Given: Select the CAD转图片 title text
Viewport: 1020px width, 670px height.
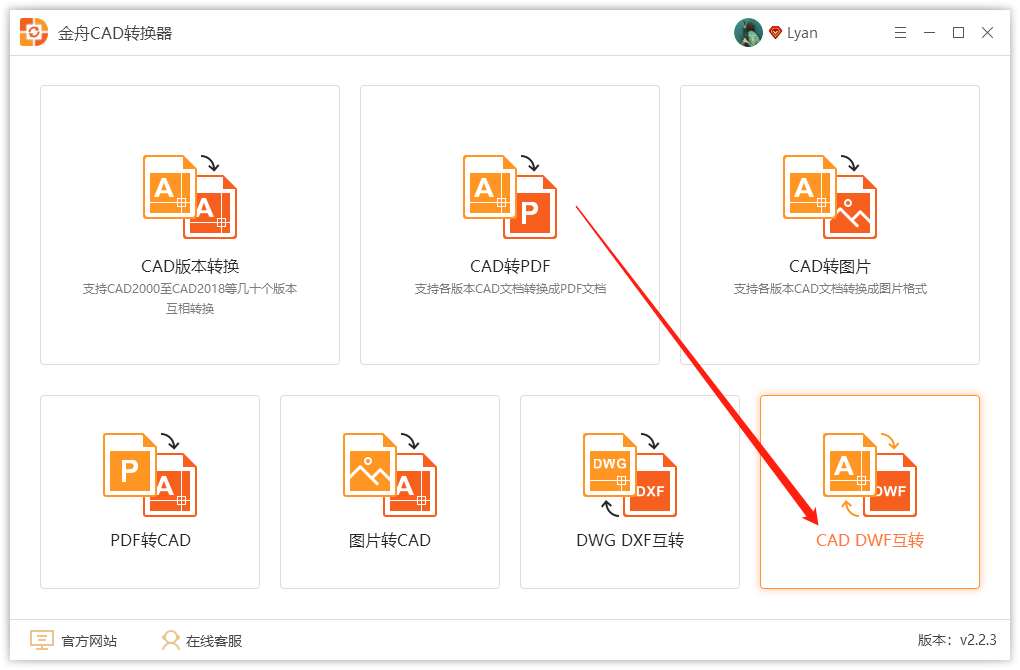Looking at the screenshot, I should pyautogui.click(x=829, y=266).
